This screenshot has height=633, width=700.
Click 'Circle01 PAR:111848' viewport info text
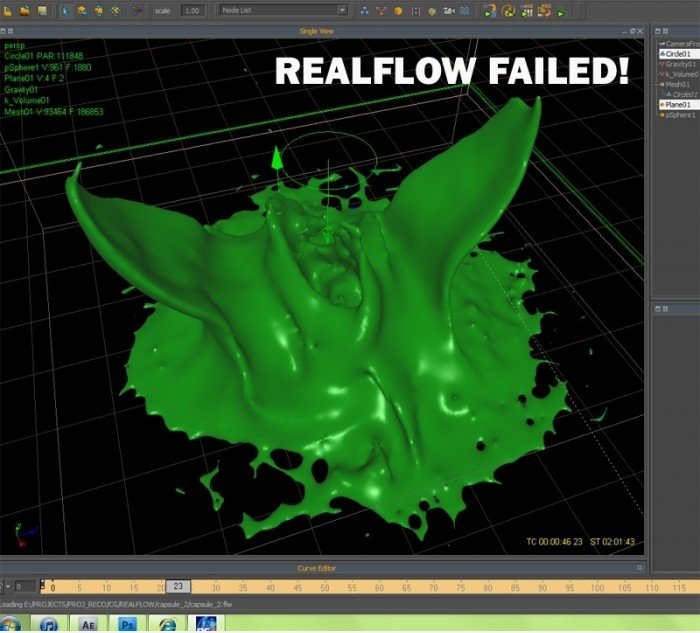[44, 56]
